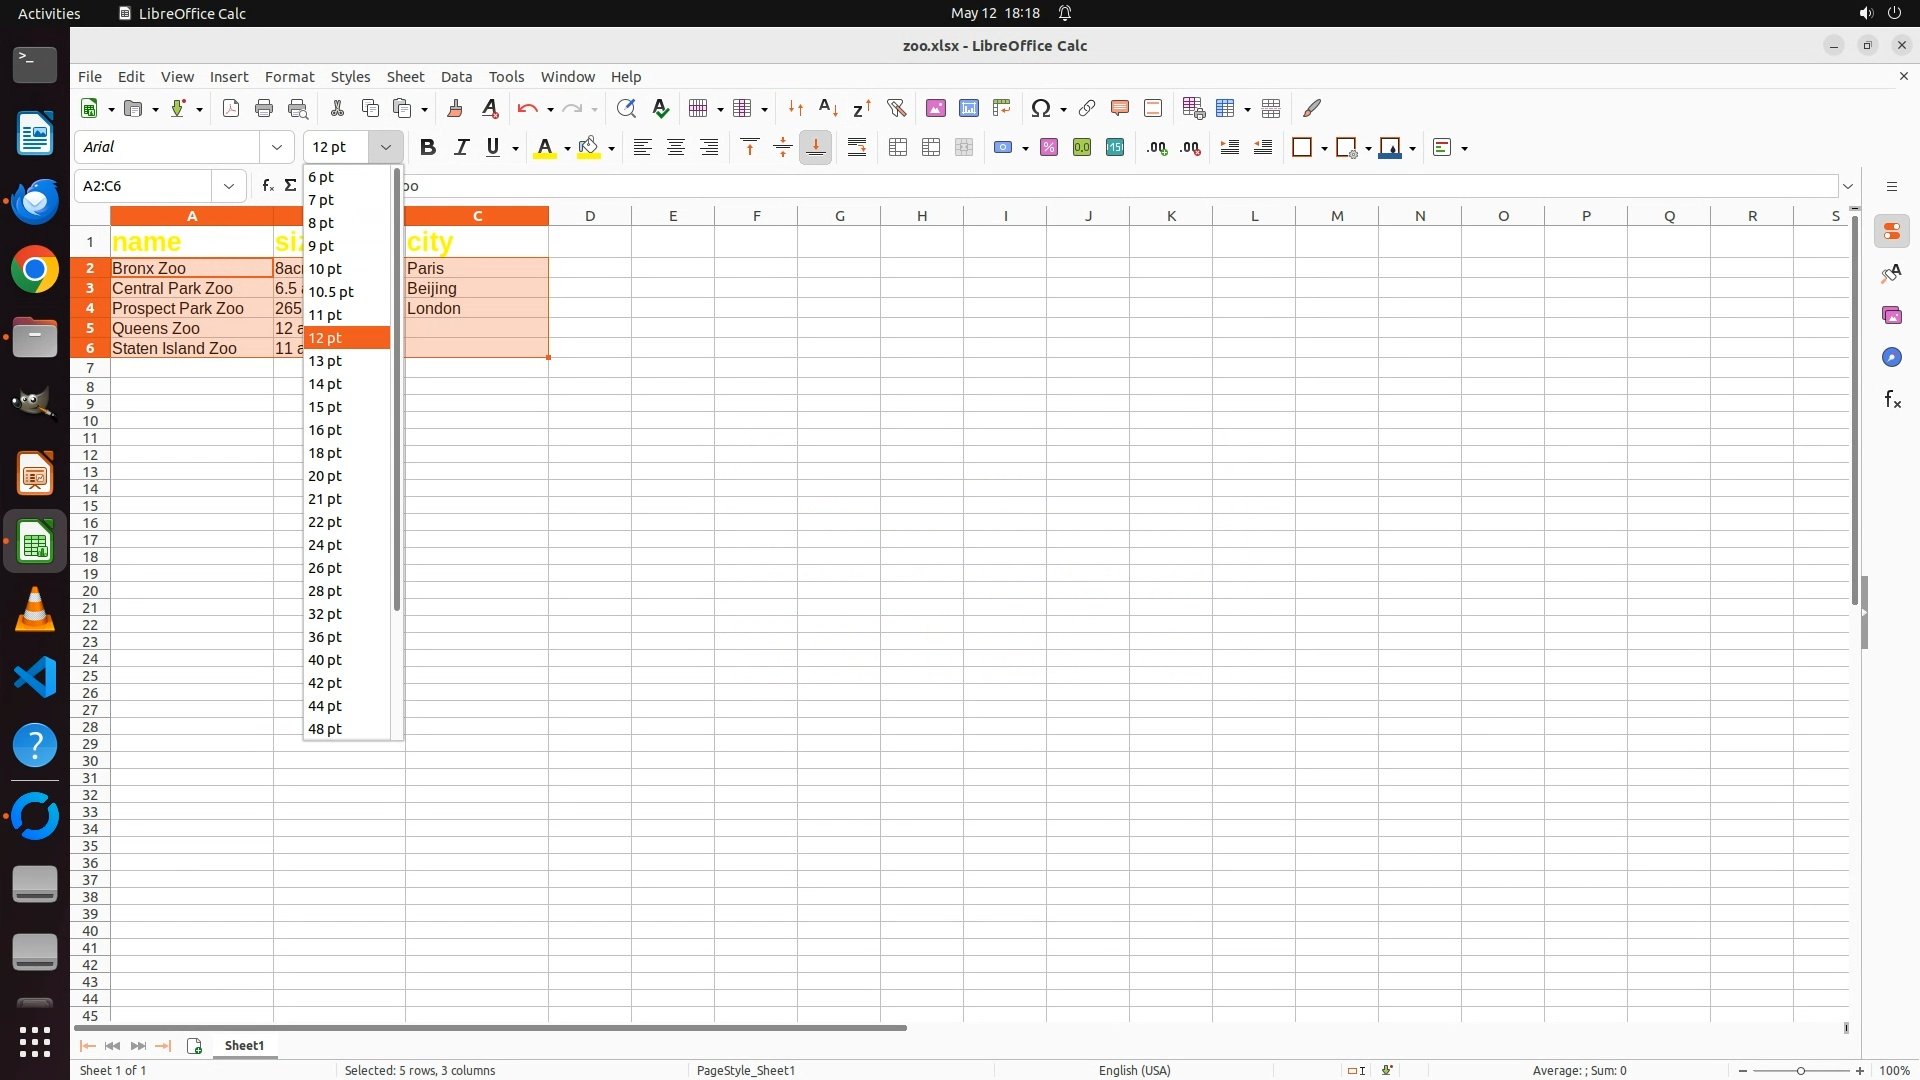Viewport: 1920px width, 1080px height.
Task: Insert a chart using chart icon
Action: 968,108
